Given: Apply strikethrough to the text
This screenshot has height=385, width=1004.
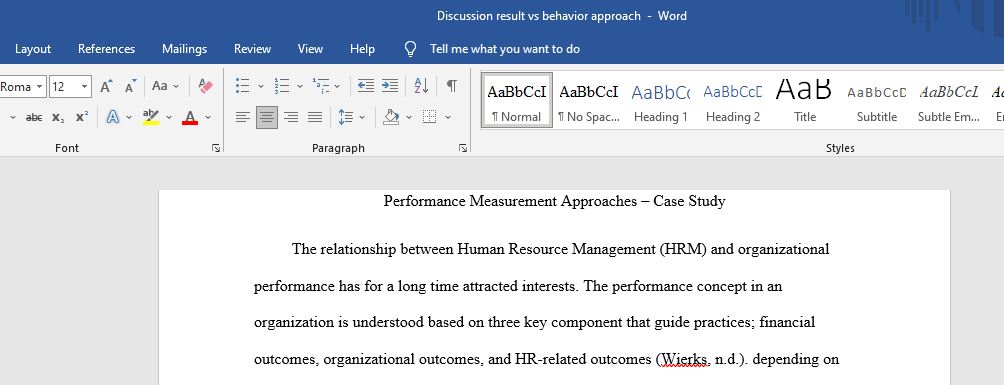Looking at the screenshot, I should click(x=34, y=117).
